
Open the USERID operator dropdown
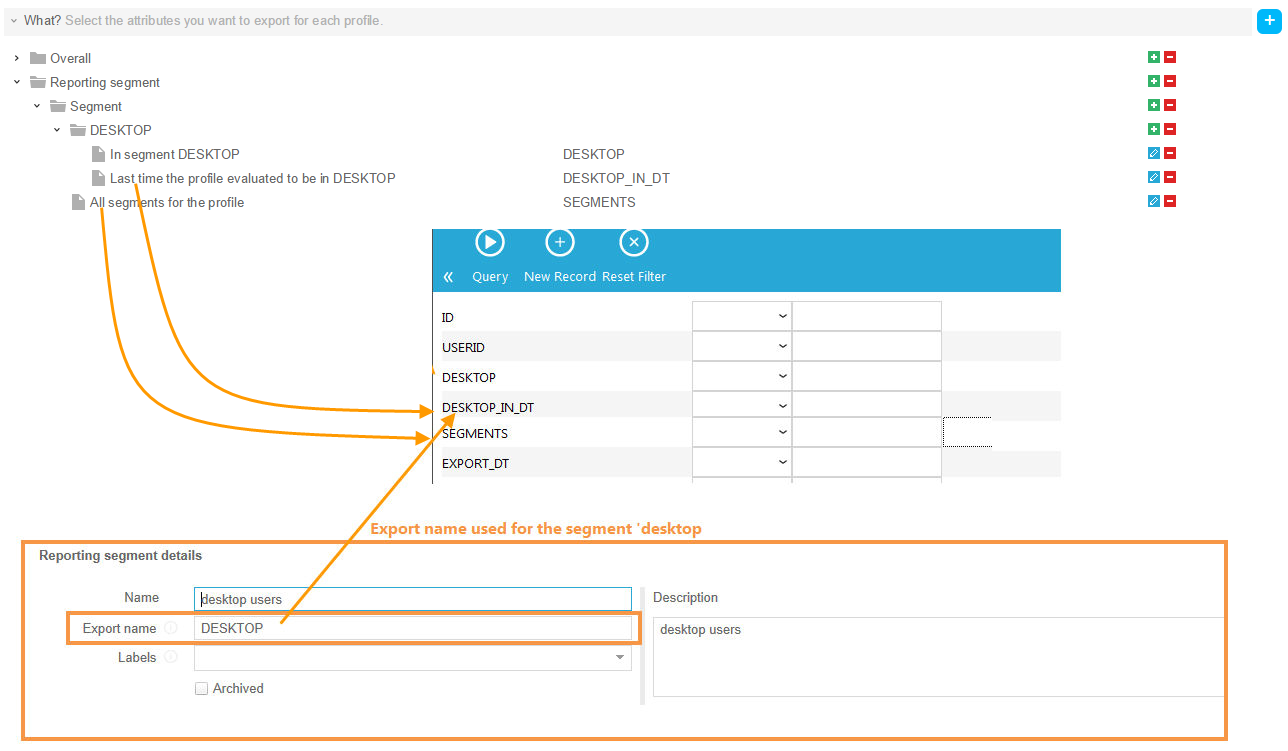741,347
